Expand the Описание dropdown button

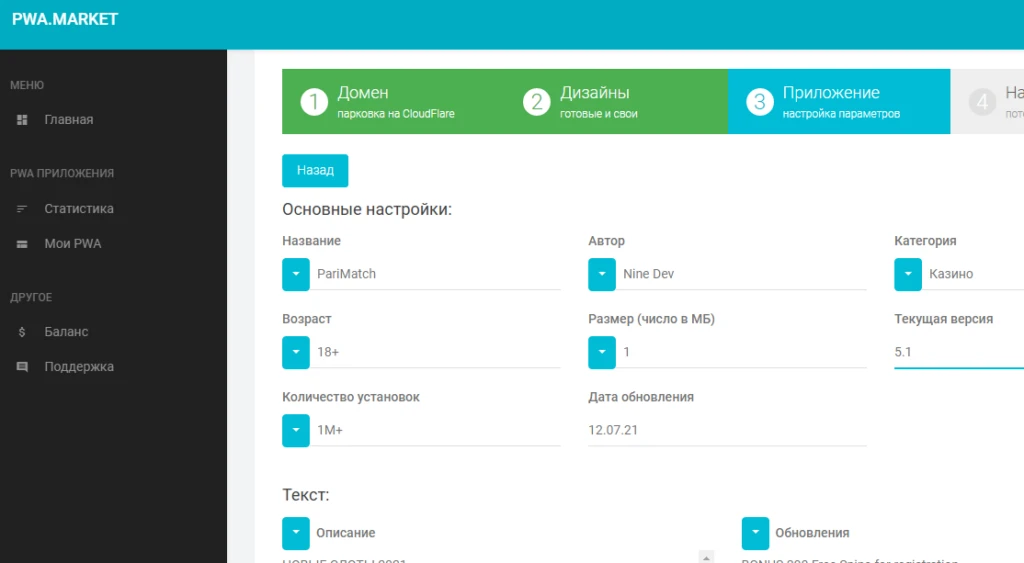(x=296, y=534)
